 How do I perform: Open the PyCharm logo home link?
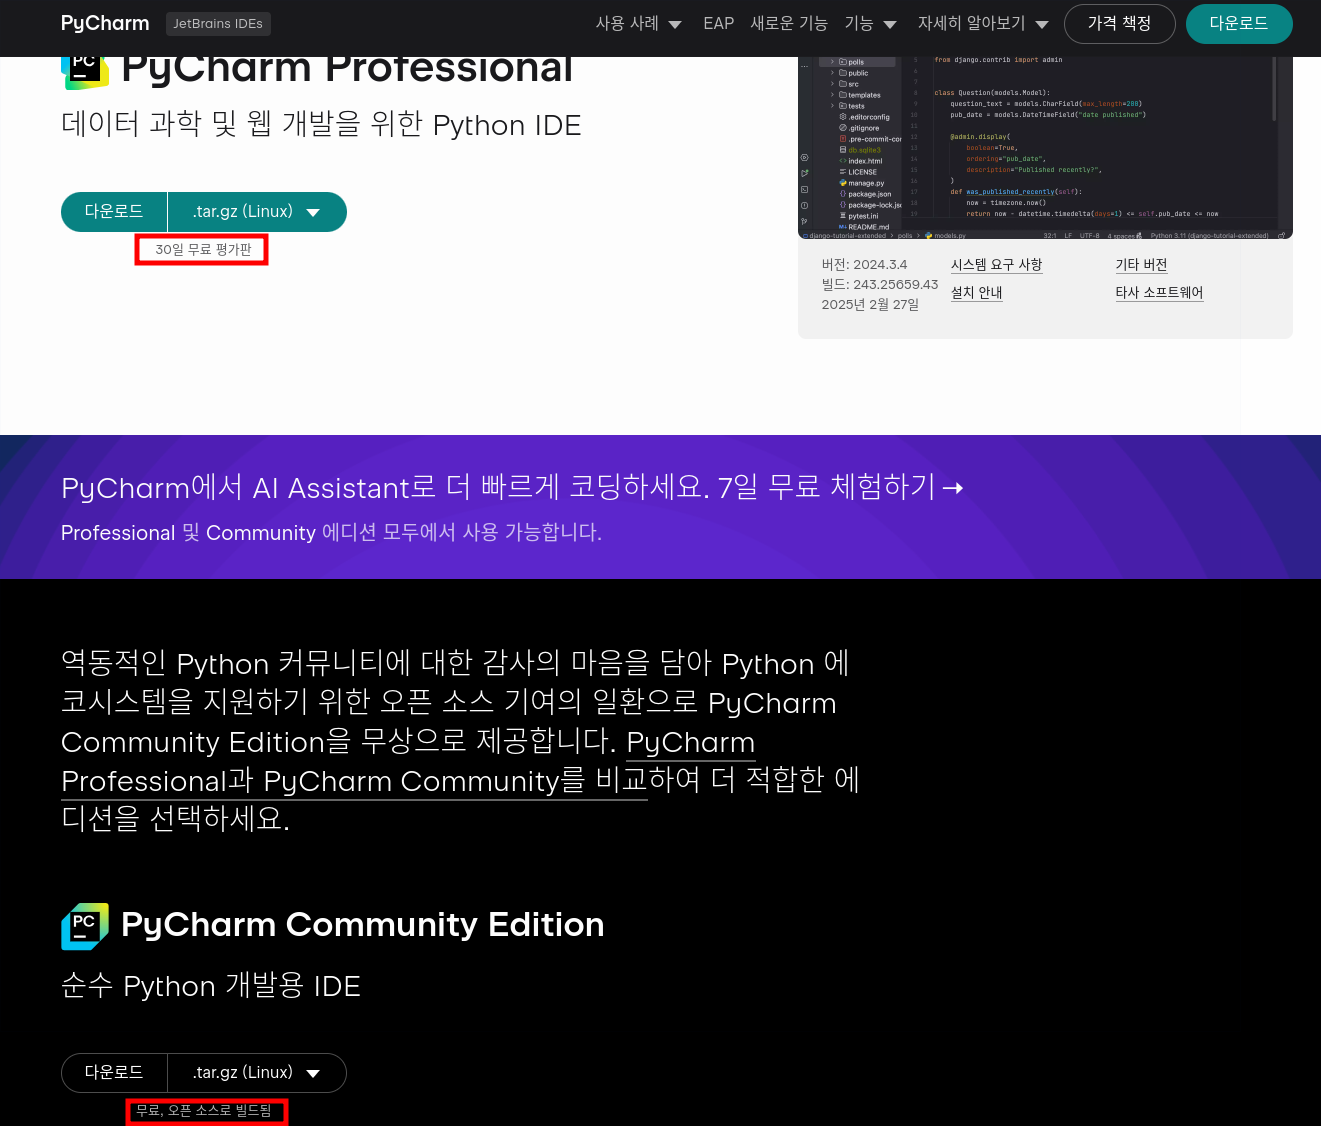click(105, 23)
